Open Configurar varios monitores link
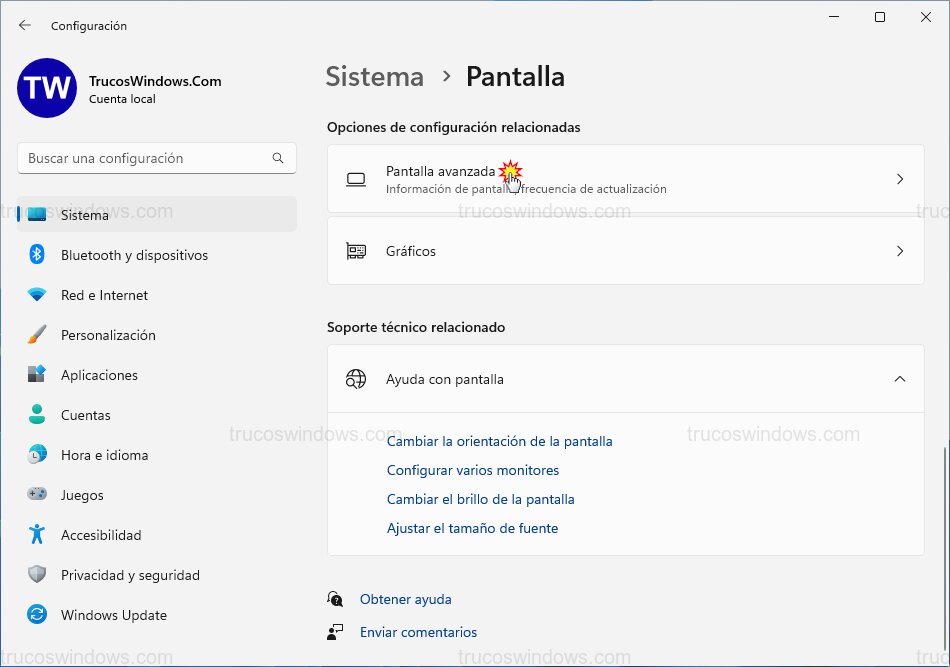Image resolution: width=950 pixels, height=667 pixels. pos(473,470)
